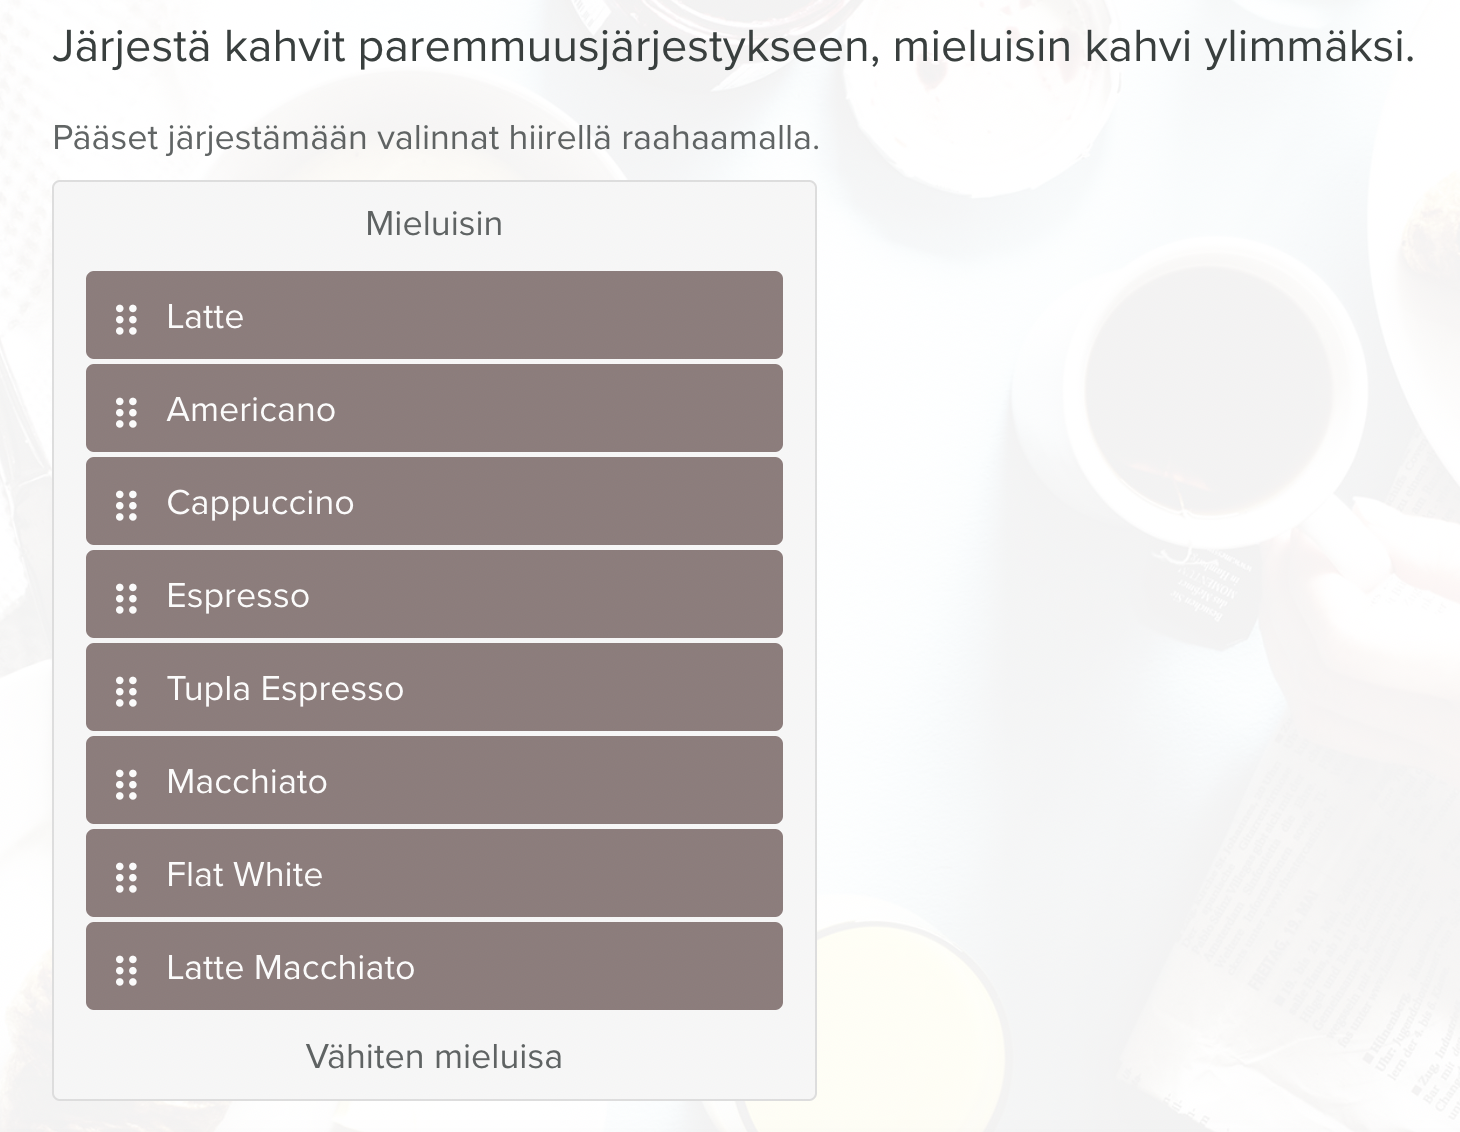
Task: Select the Americano ranking item
Action: (434, 408)
